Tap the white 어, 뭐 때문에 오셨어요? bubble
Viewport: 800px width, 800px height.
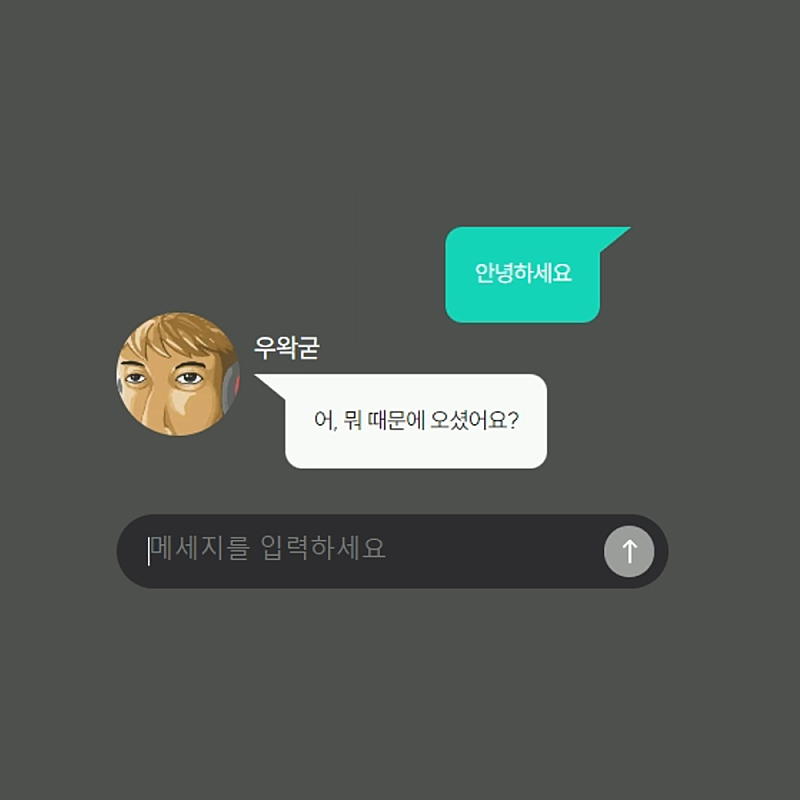point(416,421)
